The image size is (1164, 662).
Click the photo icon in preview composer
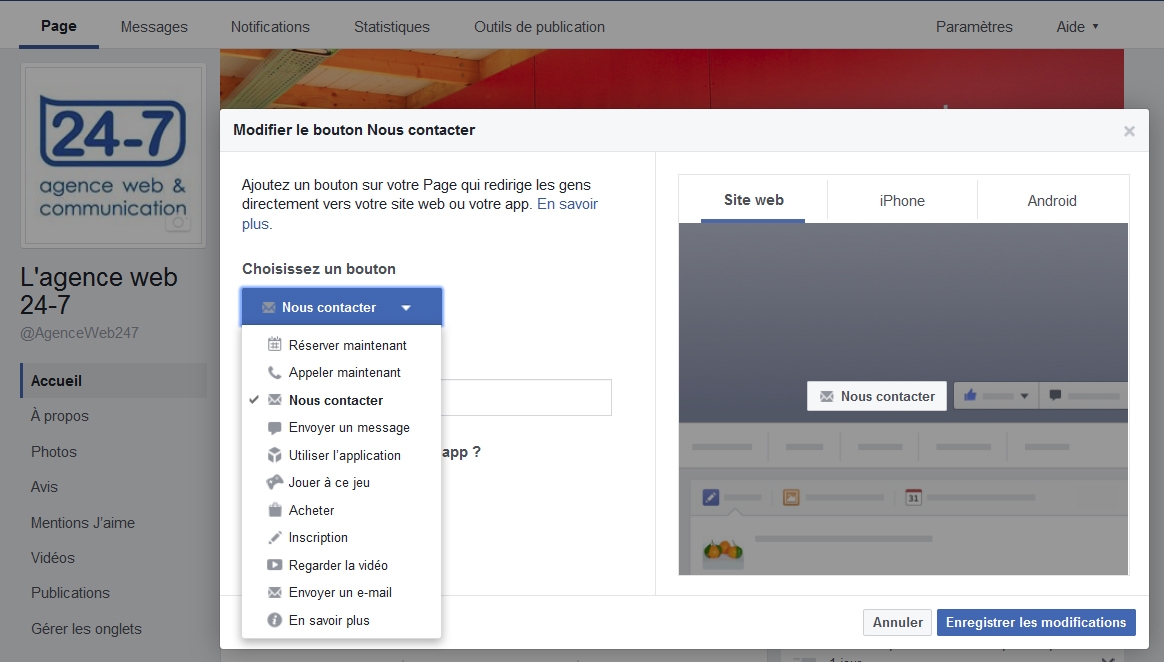[x=791, y=497]
